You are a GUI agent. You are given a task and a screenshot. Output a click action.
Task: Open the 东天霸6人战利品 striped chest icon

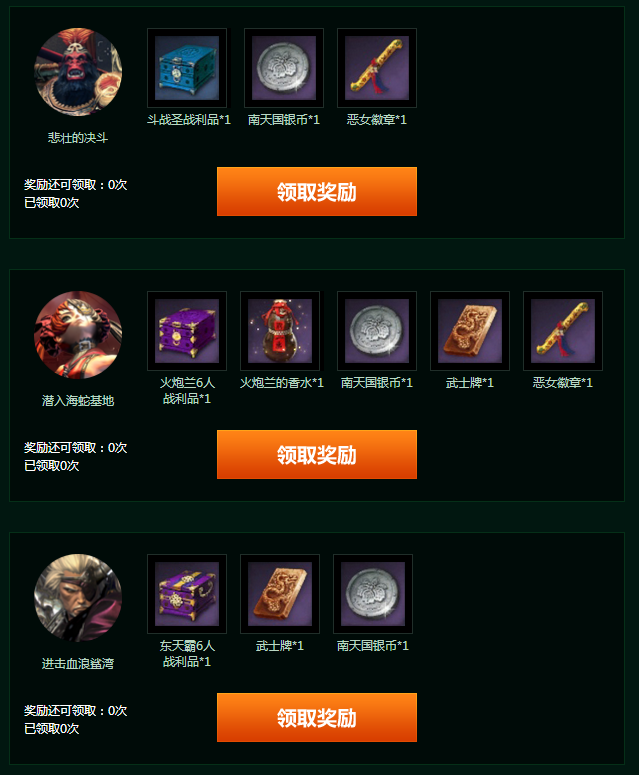[x=187, y=594]
